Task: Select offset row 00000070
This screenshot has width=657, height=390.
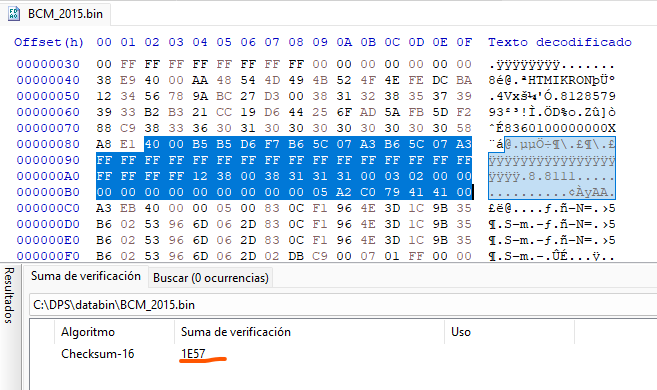Action: [x=48, y=128]
